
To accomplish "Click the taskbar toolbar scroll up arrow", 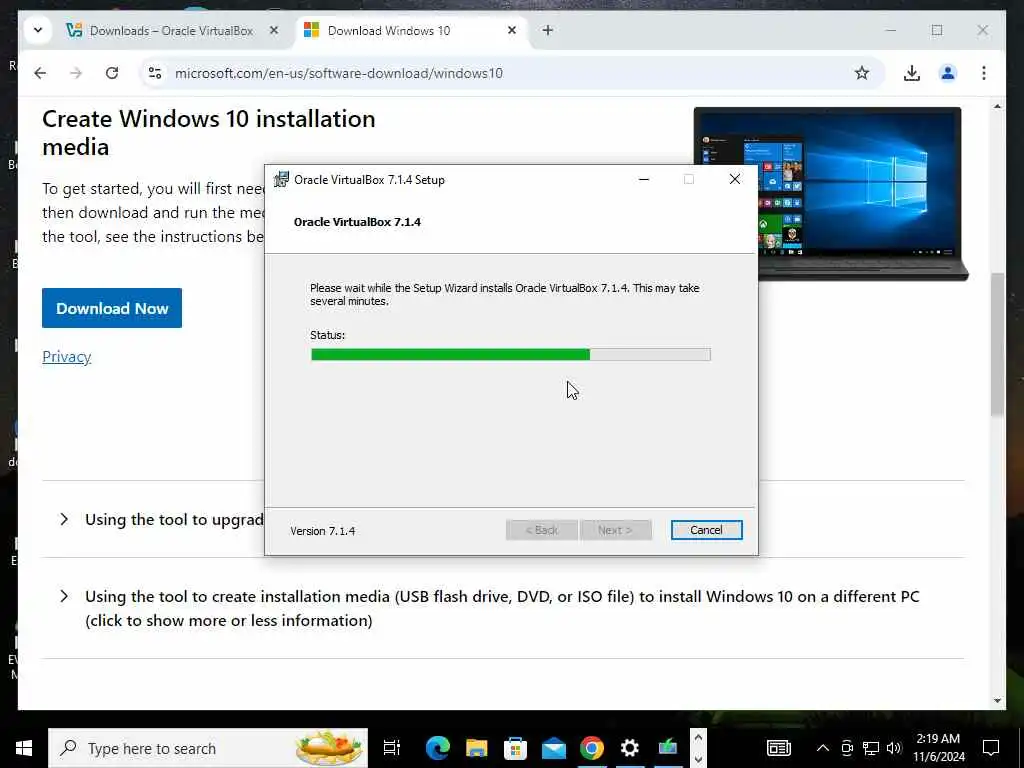I will point(698,737).
